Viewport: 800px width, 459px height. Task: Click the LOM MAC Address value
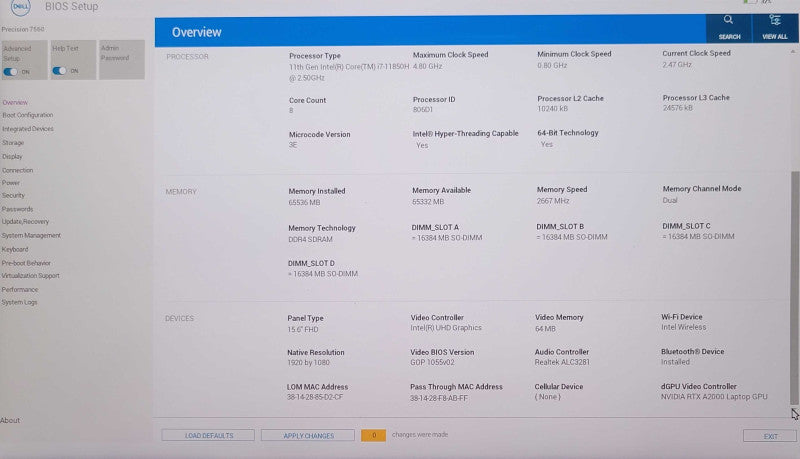(x=315, y=397)
